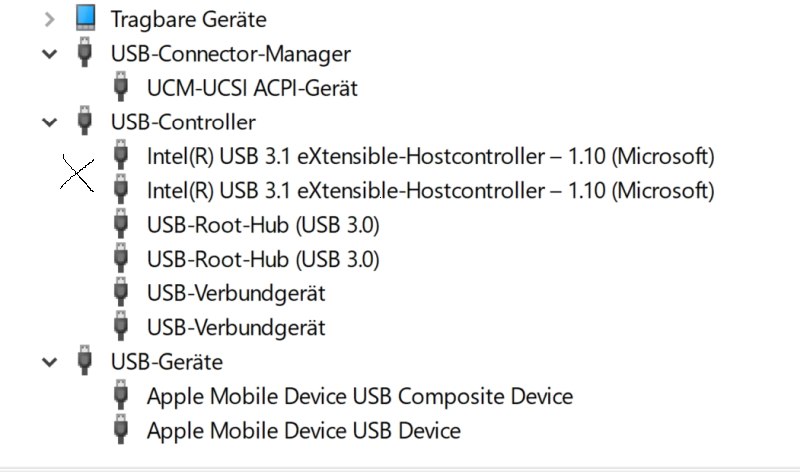The image size is (800, 472).
Task: Collapse the USB-Connector-Manager category
Action: pyautogui.click(x=49, y=54)
